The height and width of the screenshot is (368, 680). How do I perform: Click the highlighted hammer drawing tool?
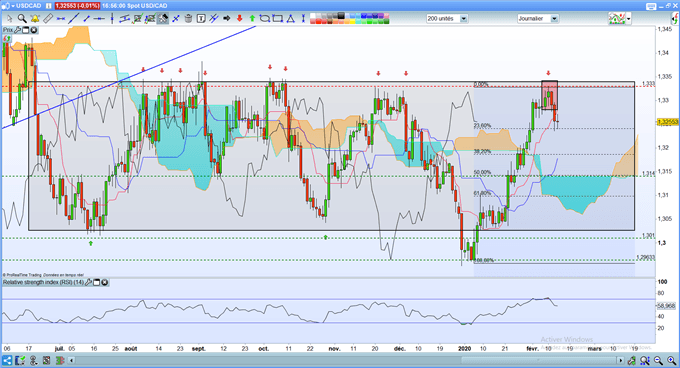pyautogui.click(x=163, y=19)
